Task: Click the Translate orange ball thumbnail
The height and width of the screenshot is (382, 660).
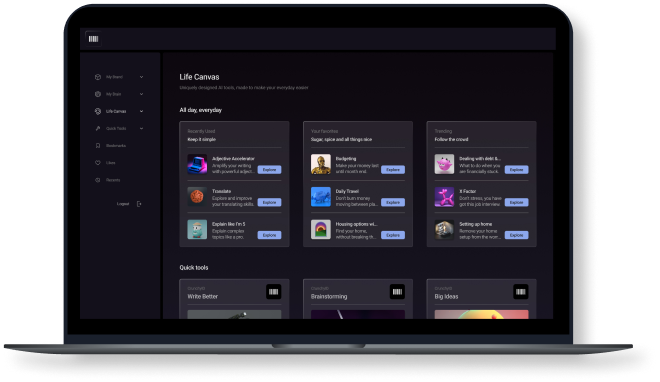Action: coord(197,197)
